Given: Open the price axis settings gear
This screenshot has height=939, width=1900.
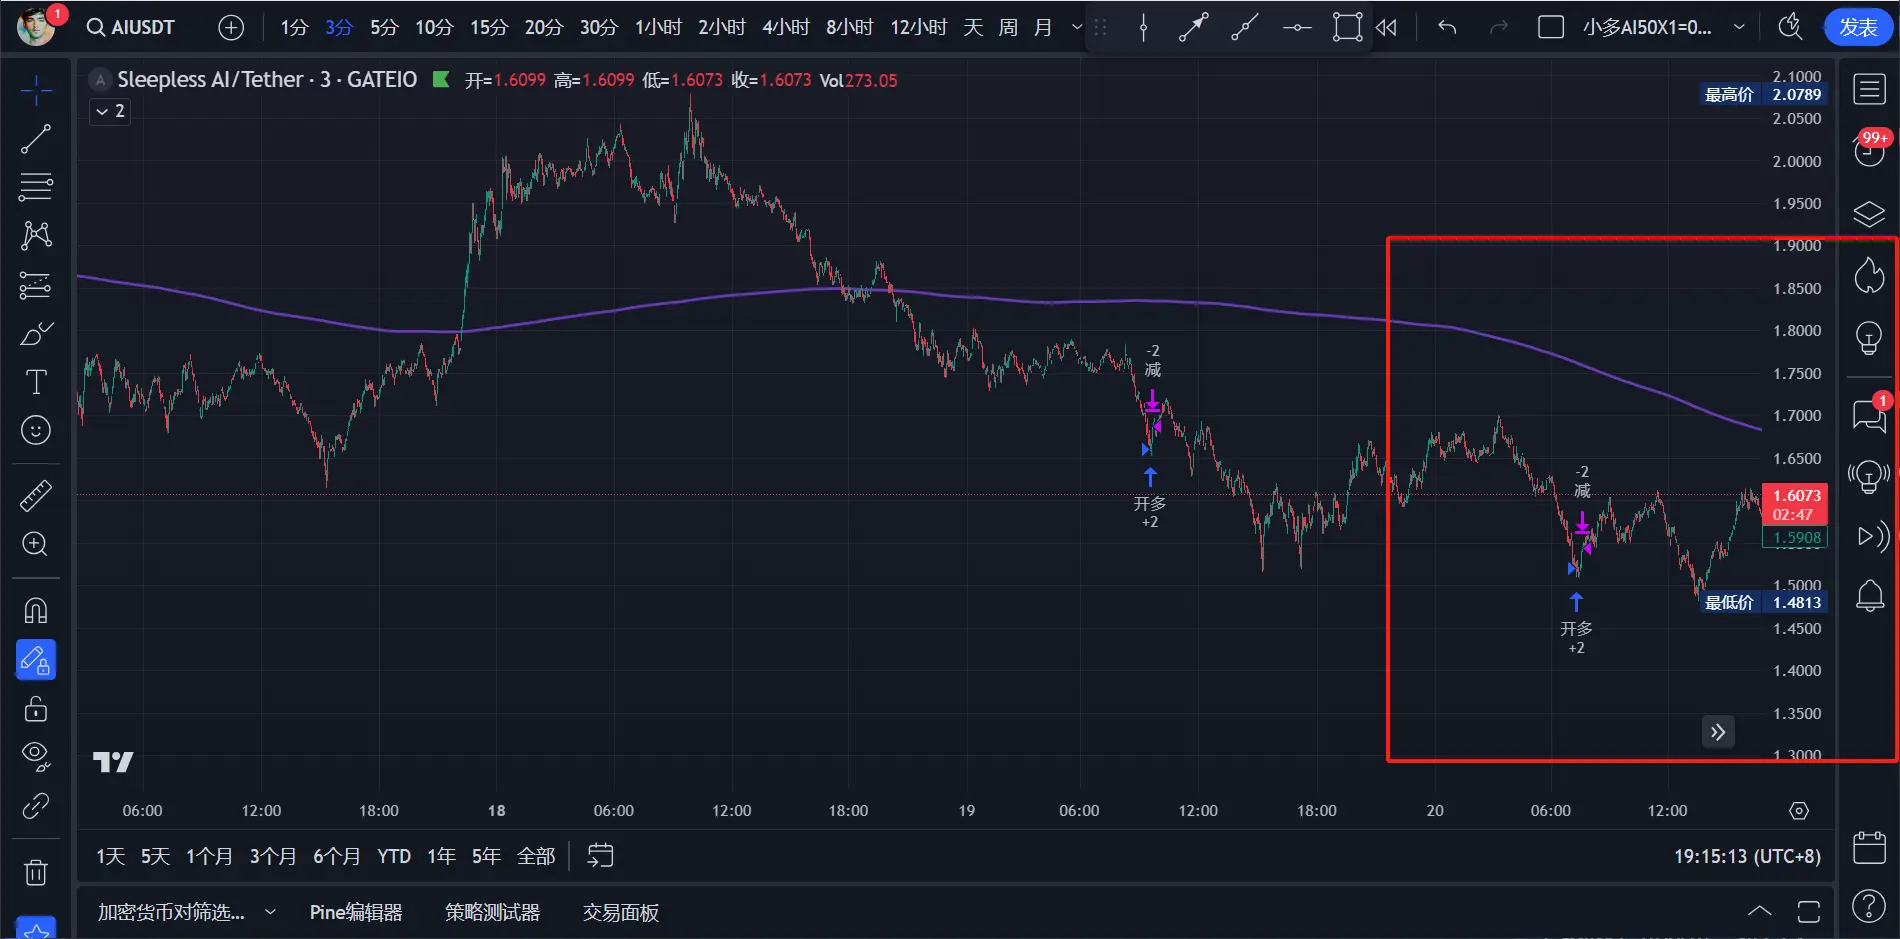Looking at the screenshot, I should (1799, 811).
